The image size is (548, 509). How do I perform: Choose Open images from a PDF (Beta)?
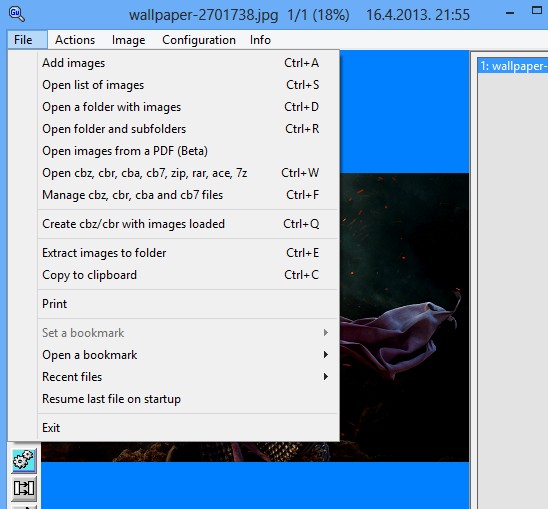pos(188,151)
